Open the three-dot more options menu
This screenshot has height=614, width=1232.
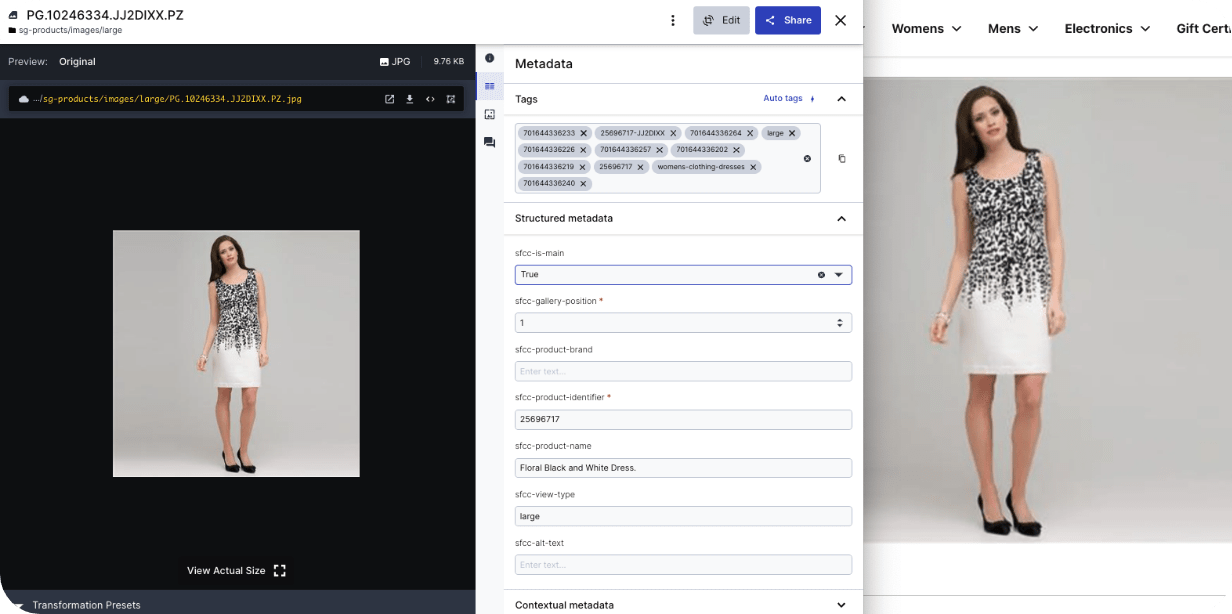673,20
